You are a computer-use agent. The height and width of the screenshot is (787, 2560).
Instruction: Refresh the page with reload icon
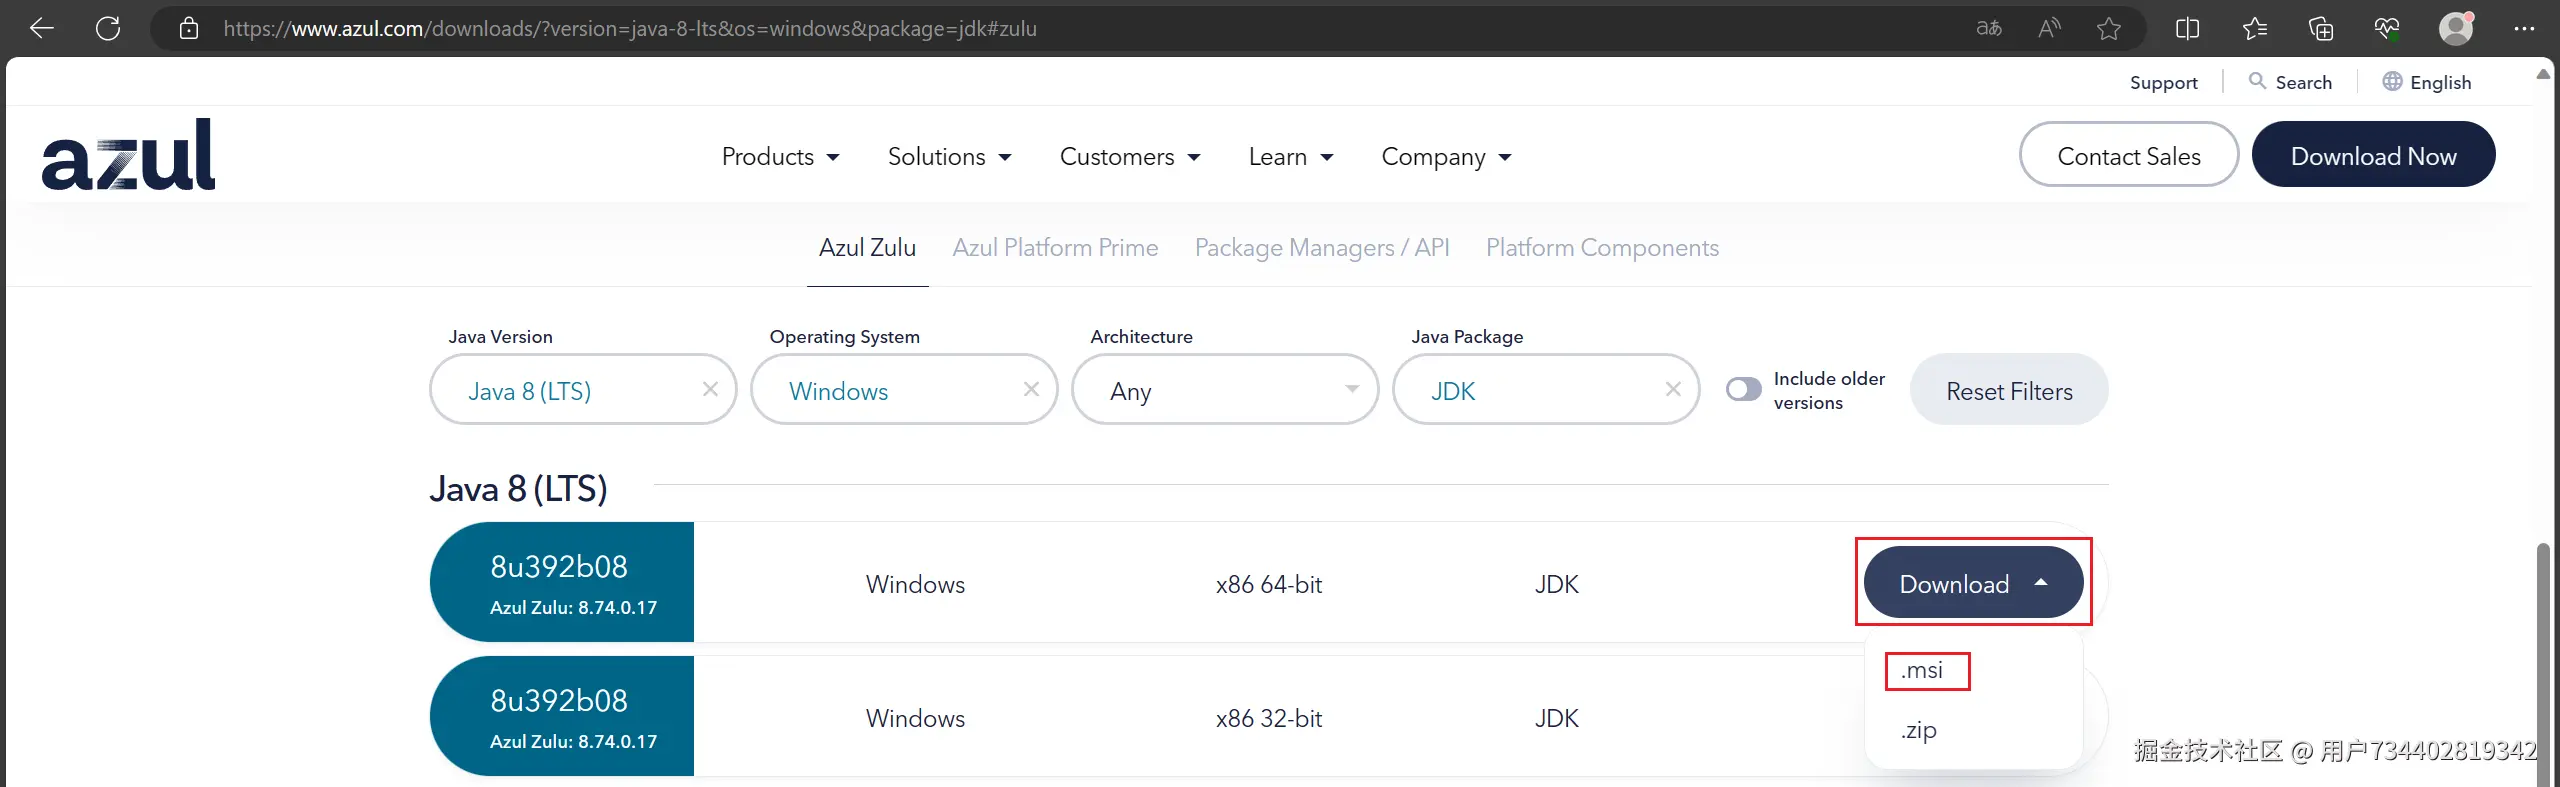(x=108, y=28)
